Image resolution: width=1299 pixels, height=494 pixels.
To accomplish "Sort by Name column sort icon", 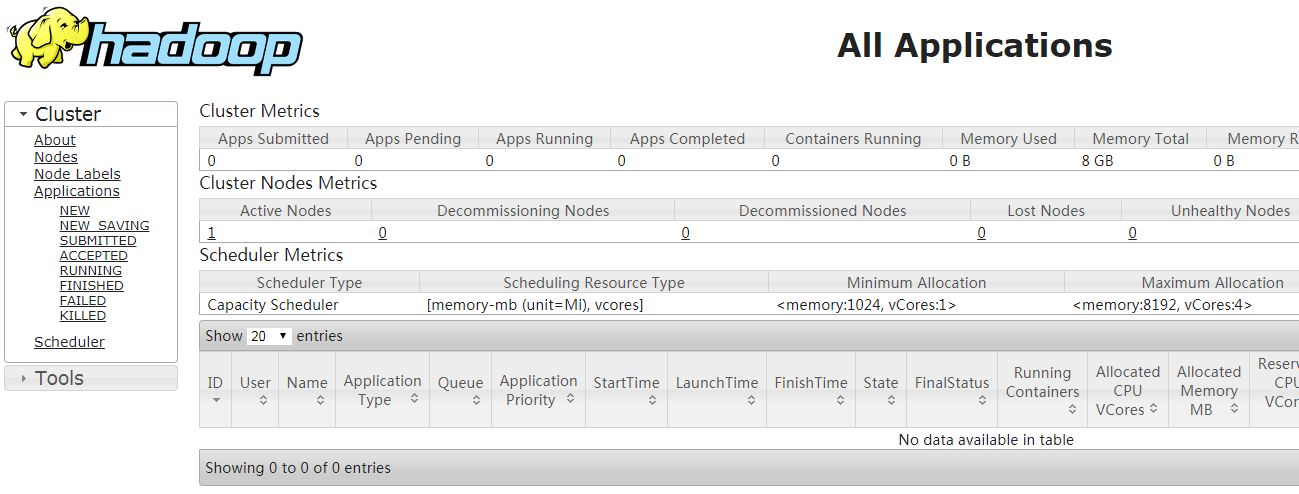I will [320, 400].
